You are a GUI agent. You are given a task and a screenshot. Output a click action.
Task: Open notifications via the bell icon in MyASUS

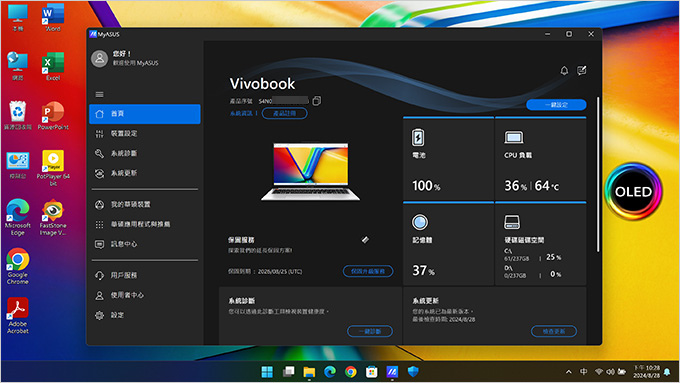564,70
